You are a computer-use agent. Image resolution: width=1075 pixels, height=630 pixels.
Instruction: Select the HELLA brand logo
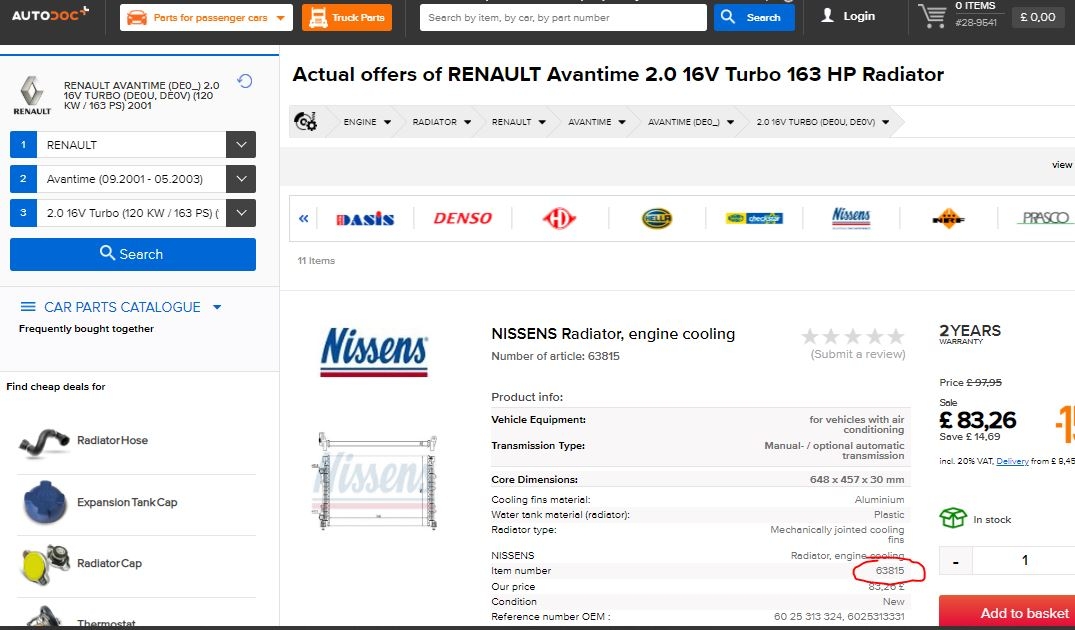click(x=657, y=218)
